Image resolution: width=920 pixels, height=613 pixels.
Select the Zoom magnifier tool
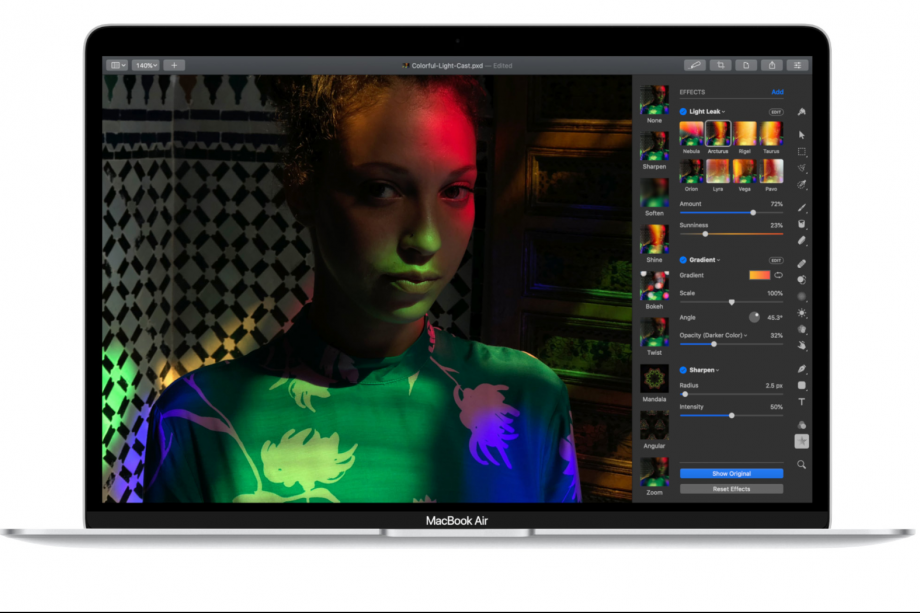pyautogui.click(x=801, y=465)
